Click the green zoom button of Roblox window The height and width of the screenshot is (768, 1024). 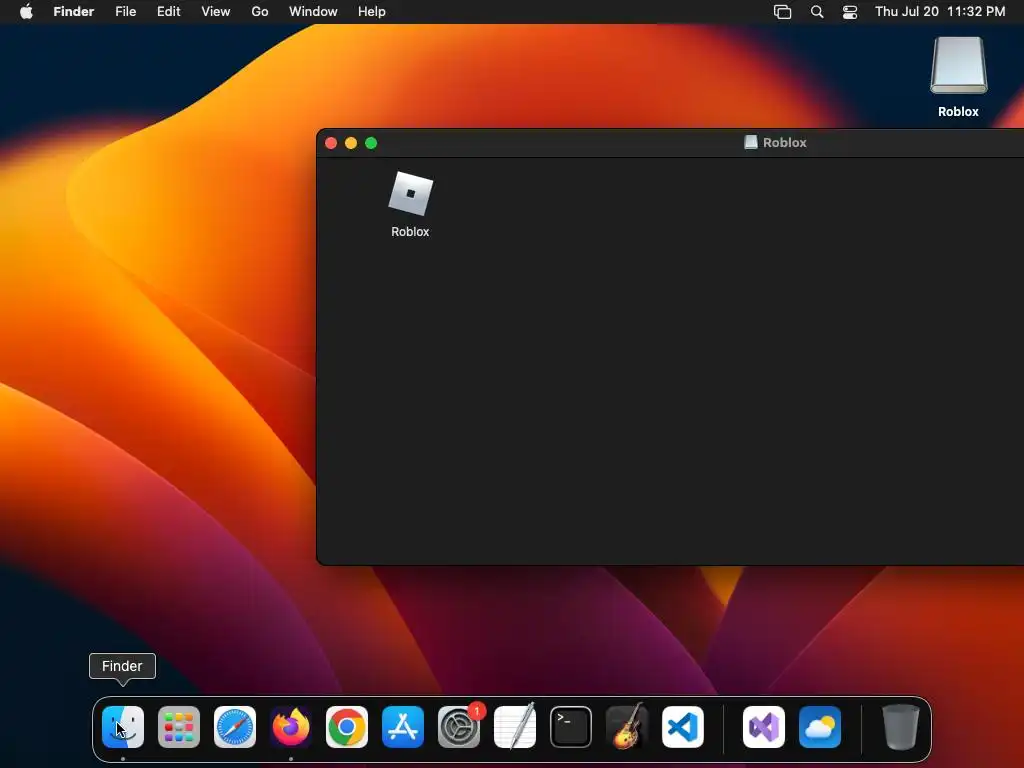coord(371,143)
